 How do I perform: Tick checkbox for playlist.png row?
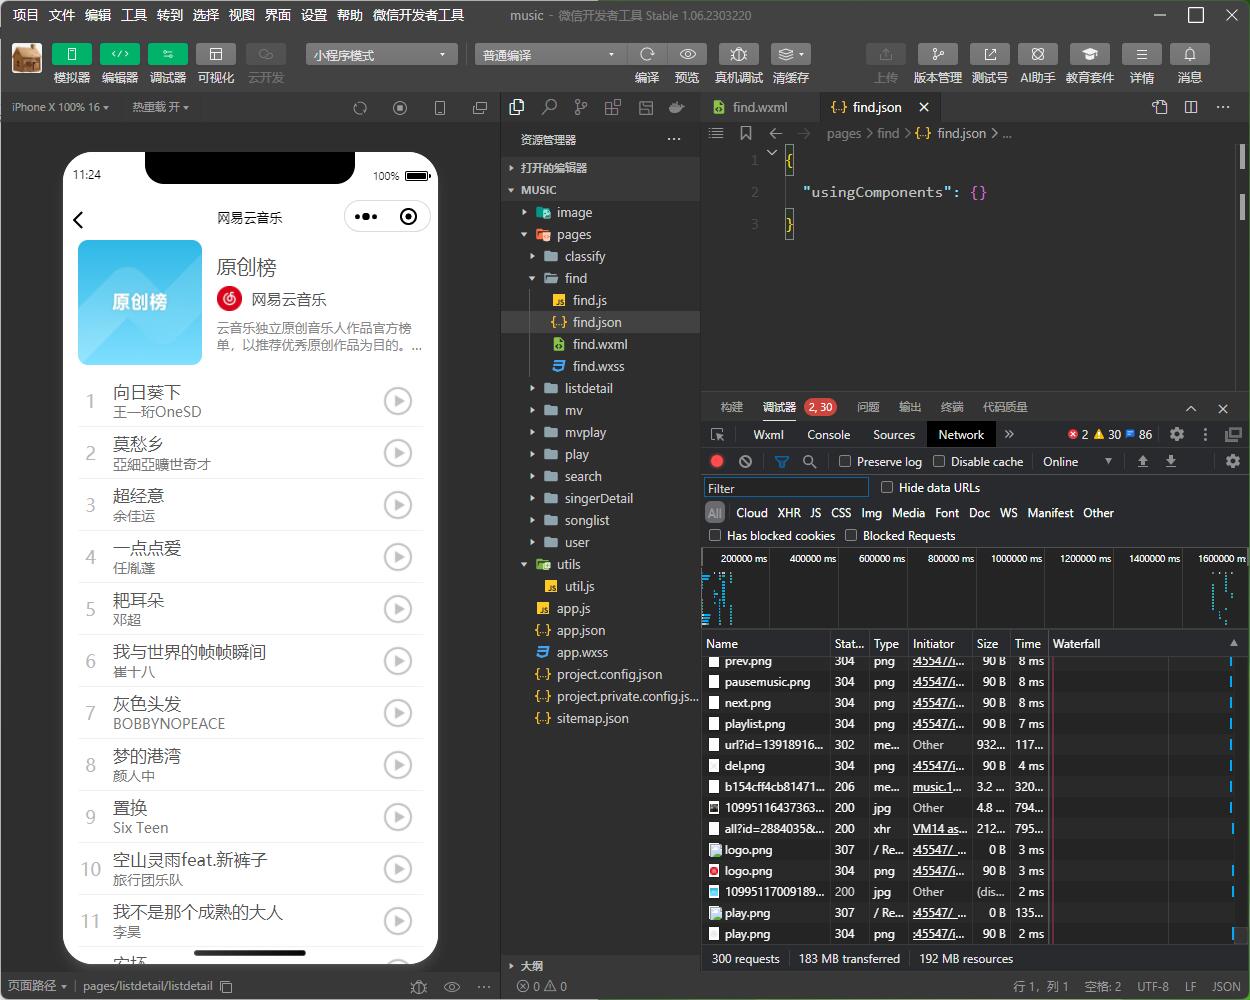tap(714, 724)
